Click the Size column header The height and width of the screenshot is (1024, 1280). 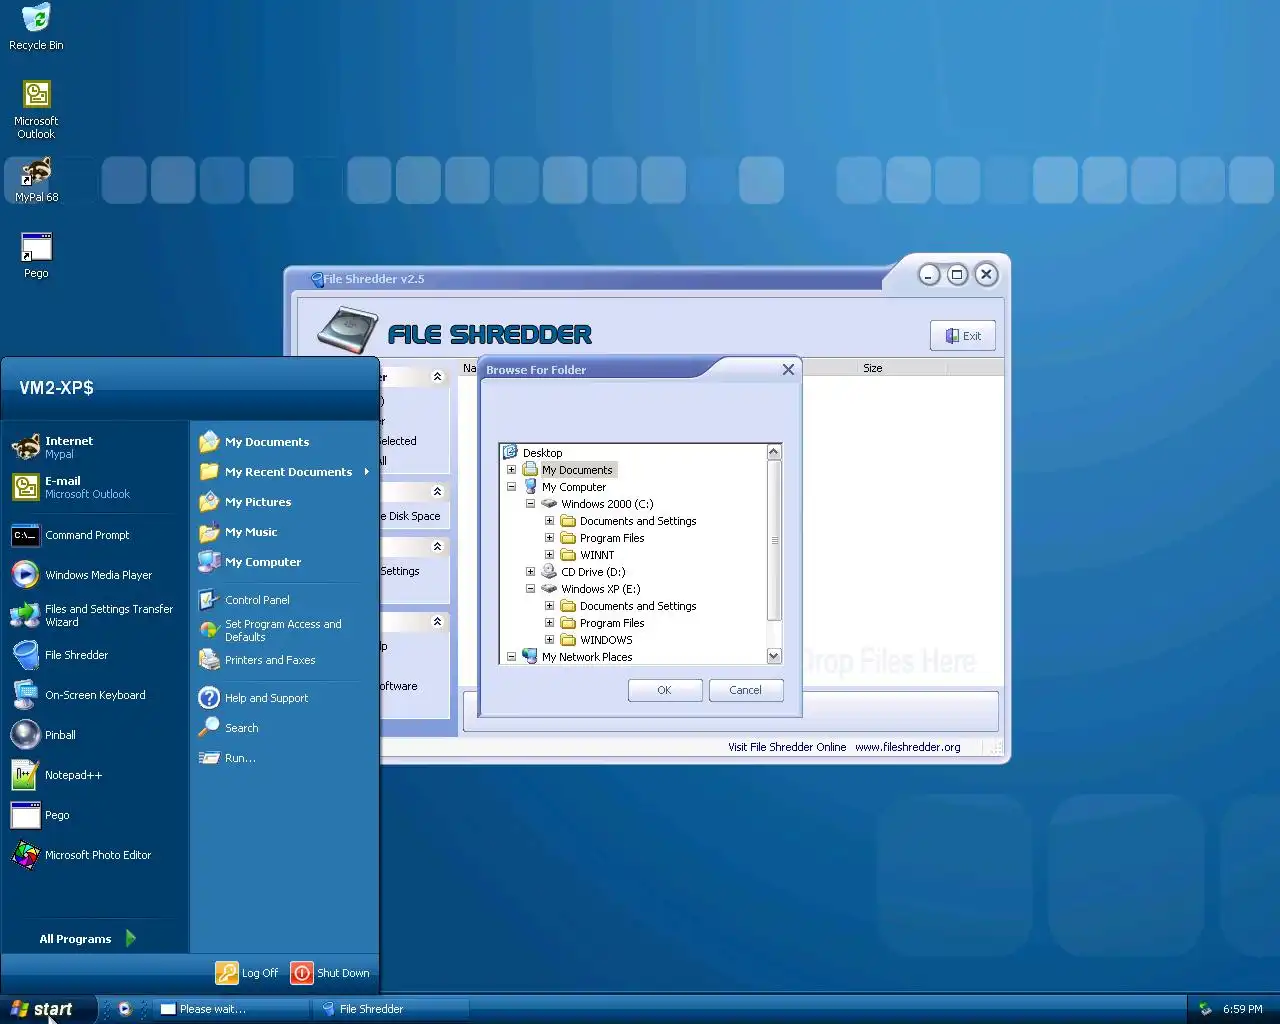click(872, 368)
